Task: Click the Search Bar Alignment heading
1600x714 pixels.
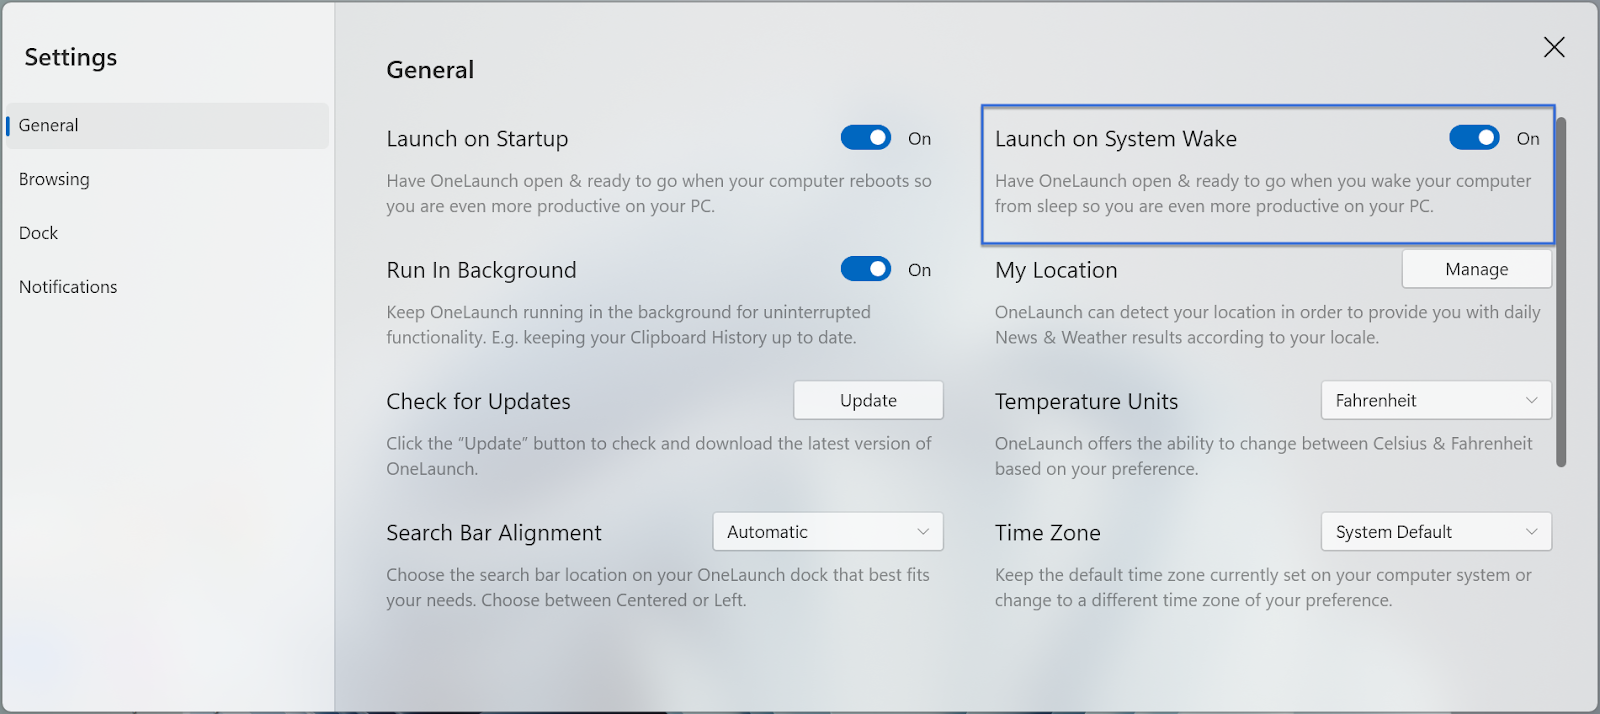Action: click(494, 533)
